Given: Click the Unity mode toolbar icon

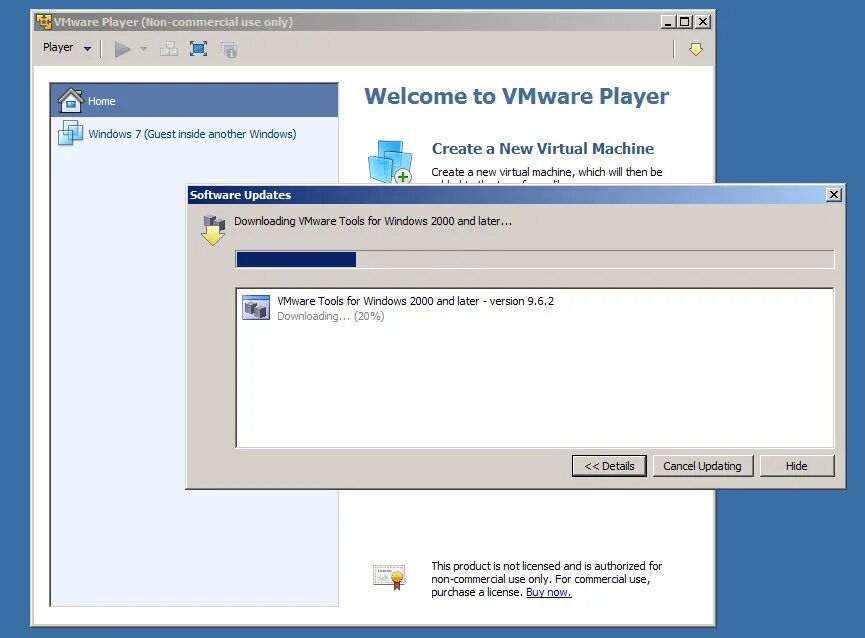Looking at the screenshot, I should [229, 50].
